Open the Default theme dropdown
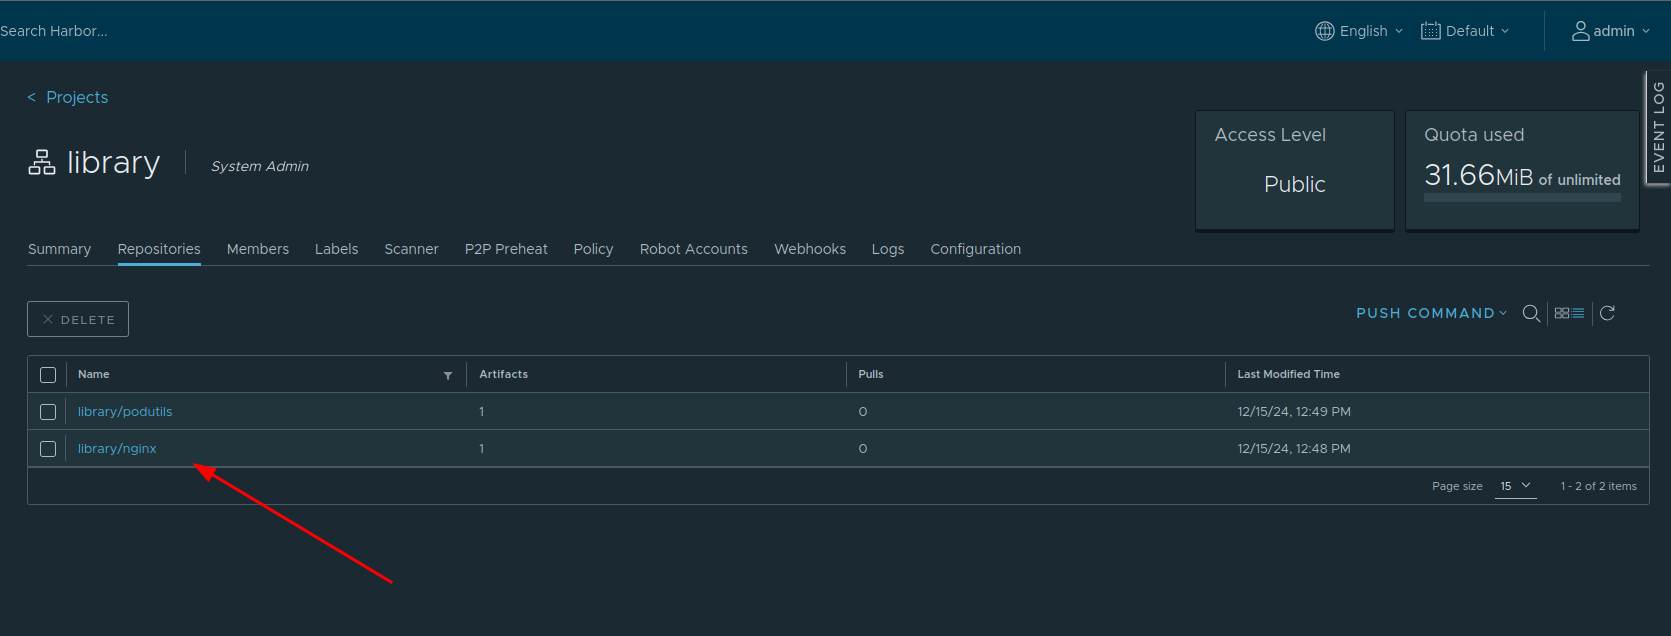Screen dimensions: 1671x636 (1465, 31)
